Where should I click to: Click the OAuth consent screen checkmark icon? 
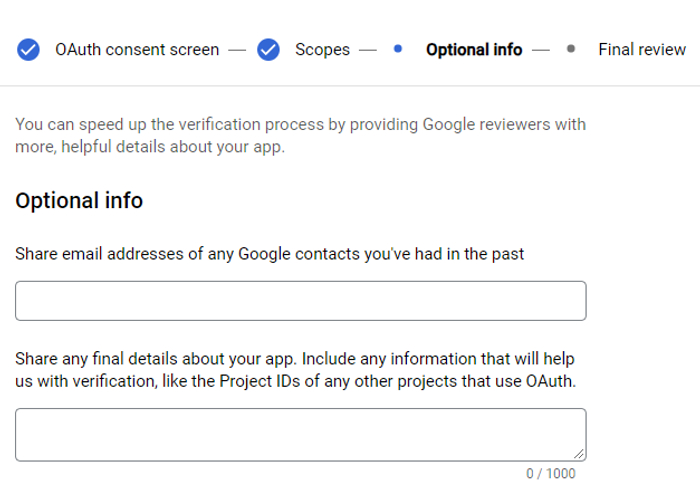(28, 50)
